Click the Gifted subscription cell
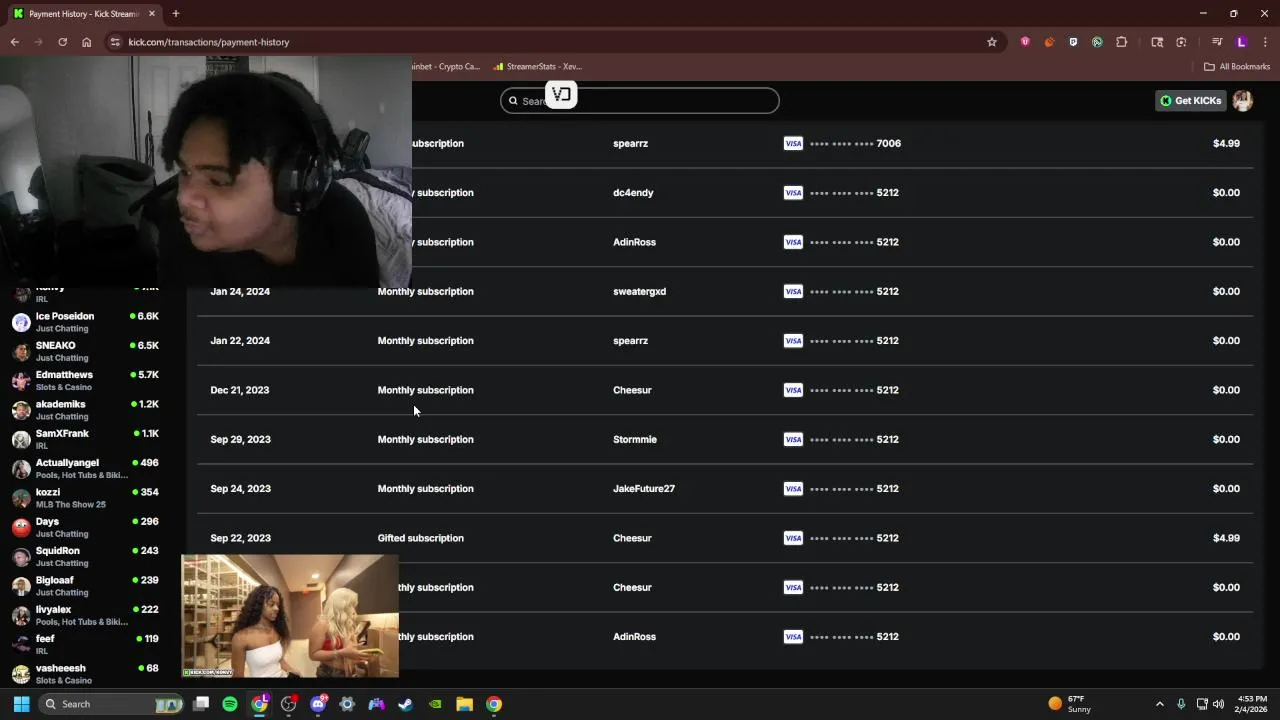 (x=420, y=538)
